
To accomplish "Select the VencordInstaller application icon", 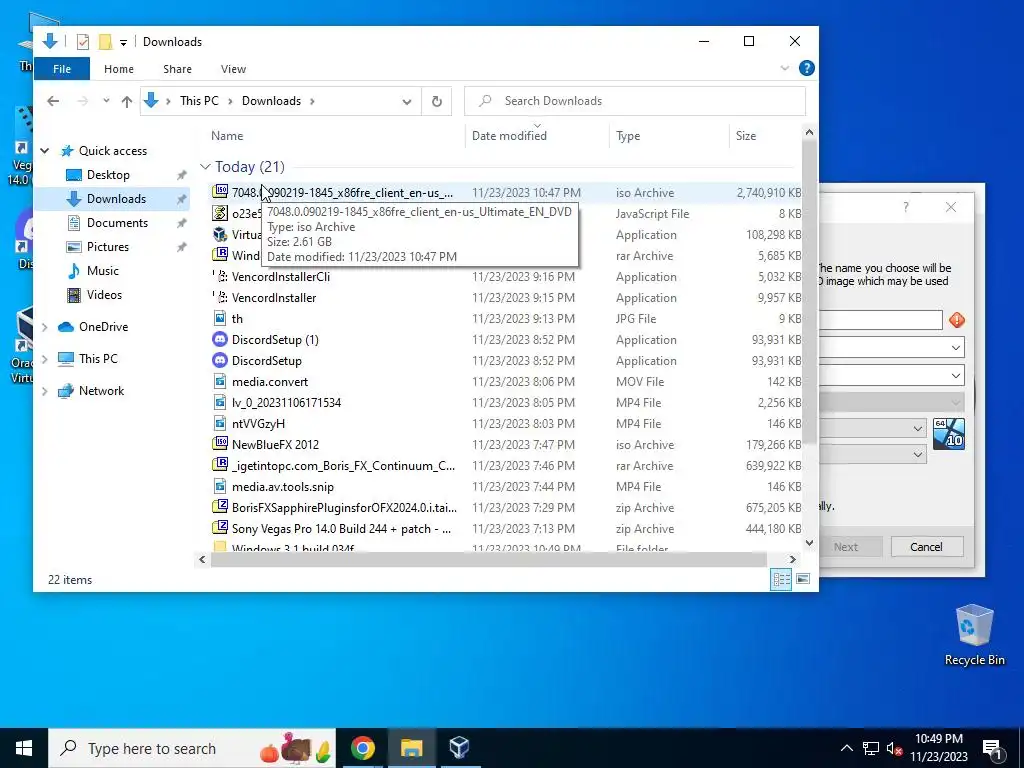I will click(220, 297).
